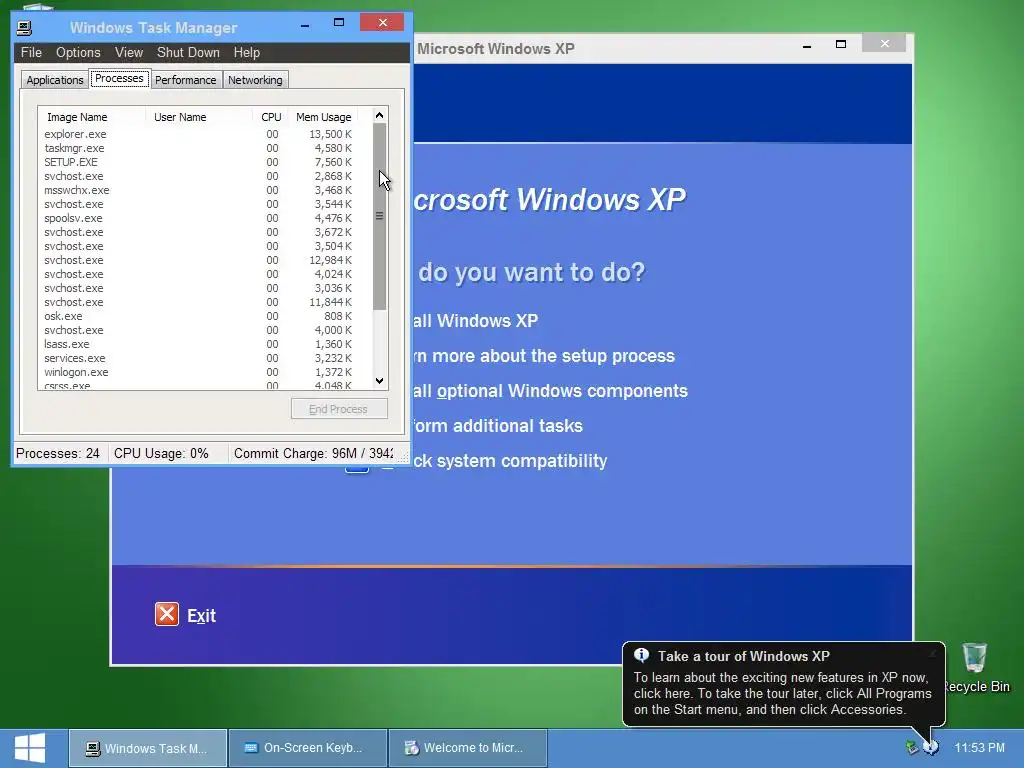Switch to the Performance tab
This screenshot has height=768, width=1024.
pyautogui.click(x=185, y=80)
